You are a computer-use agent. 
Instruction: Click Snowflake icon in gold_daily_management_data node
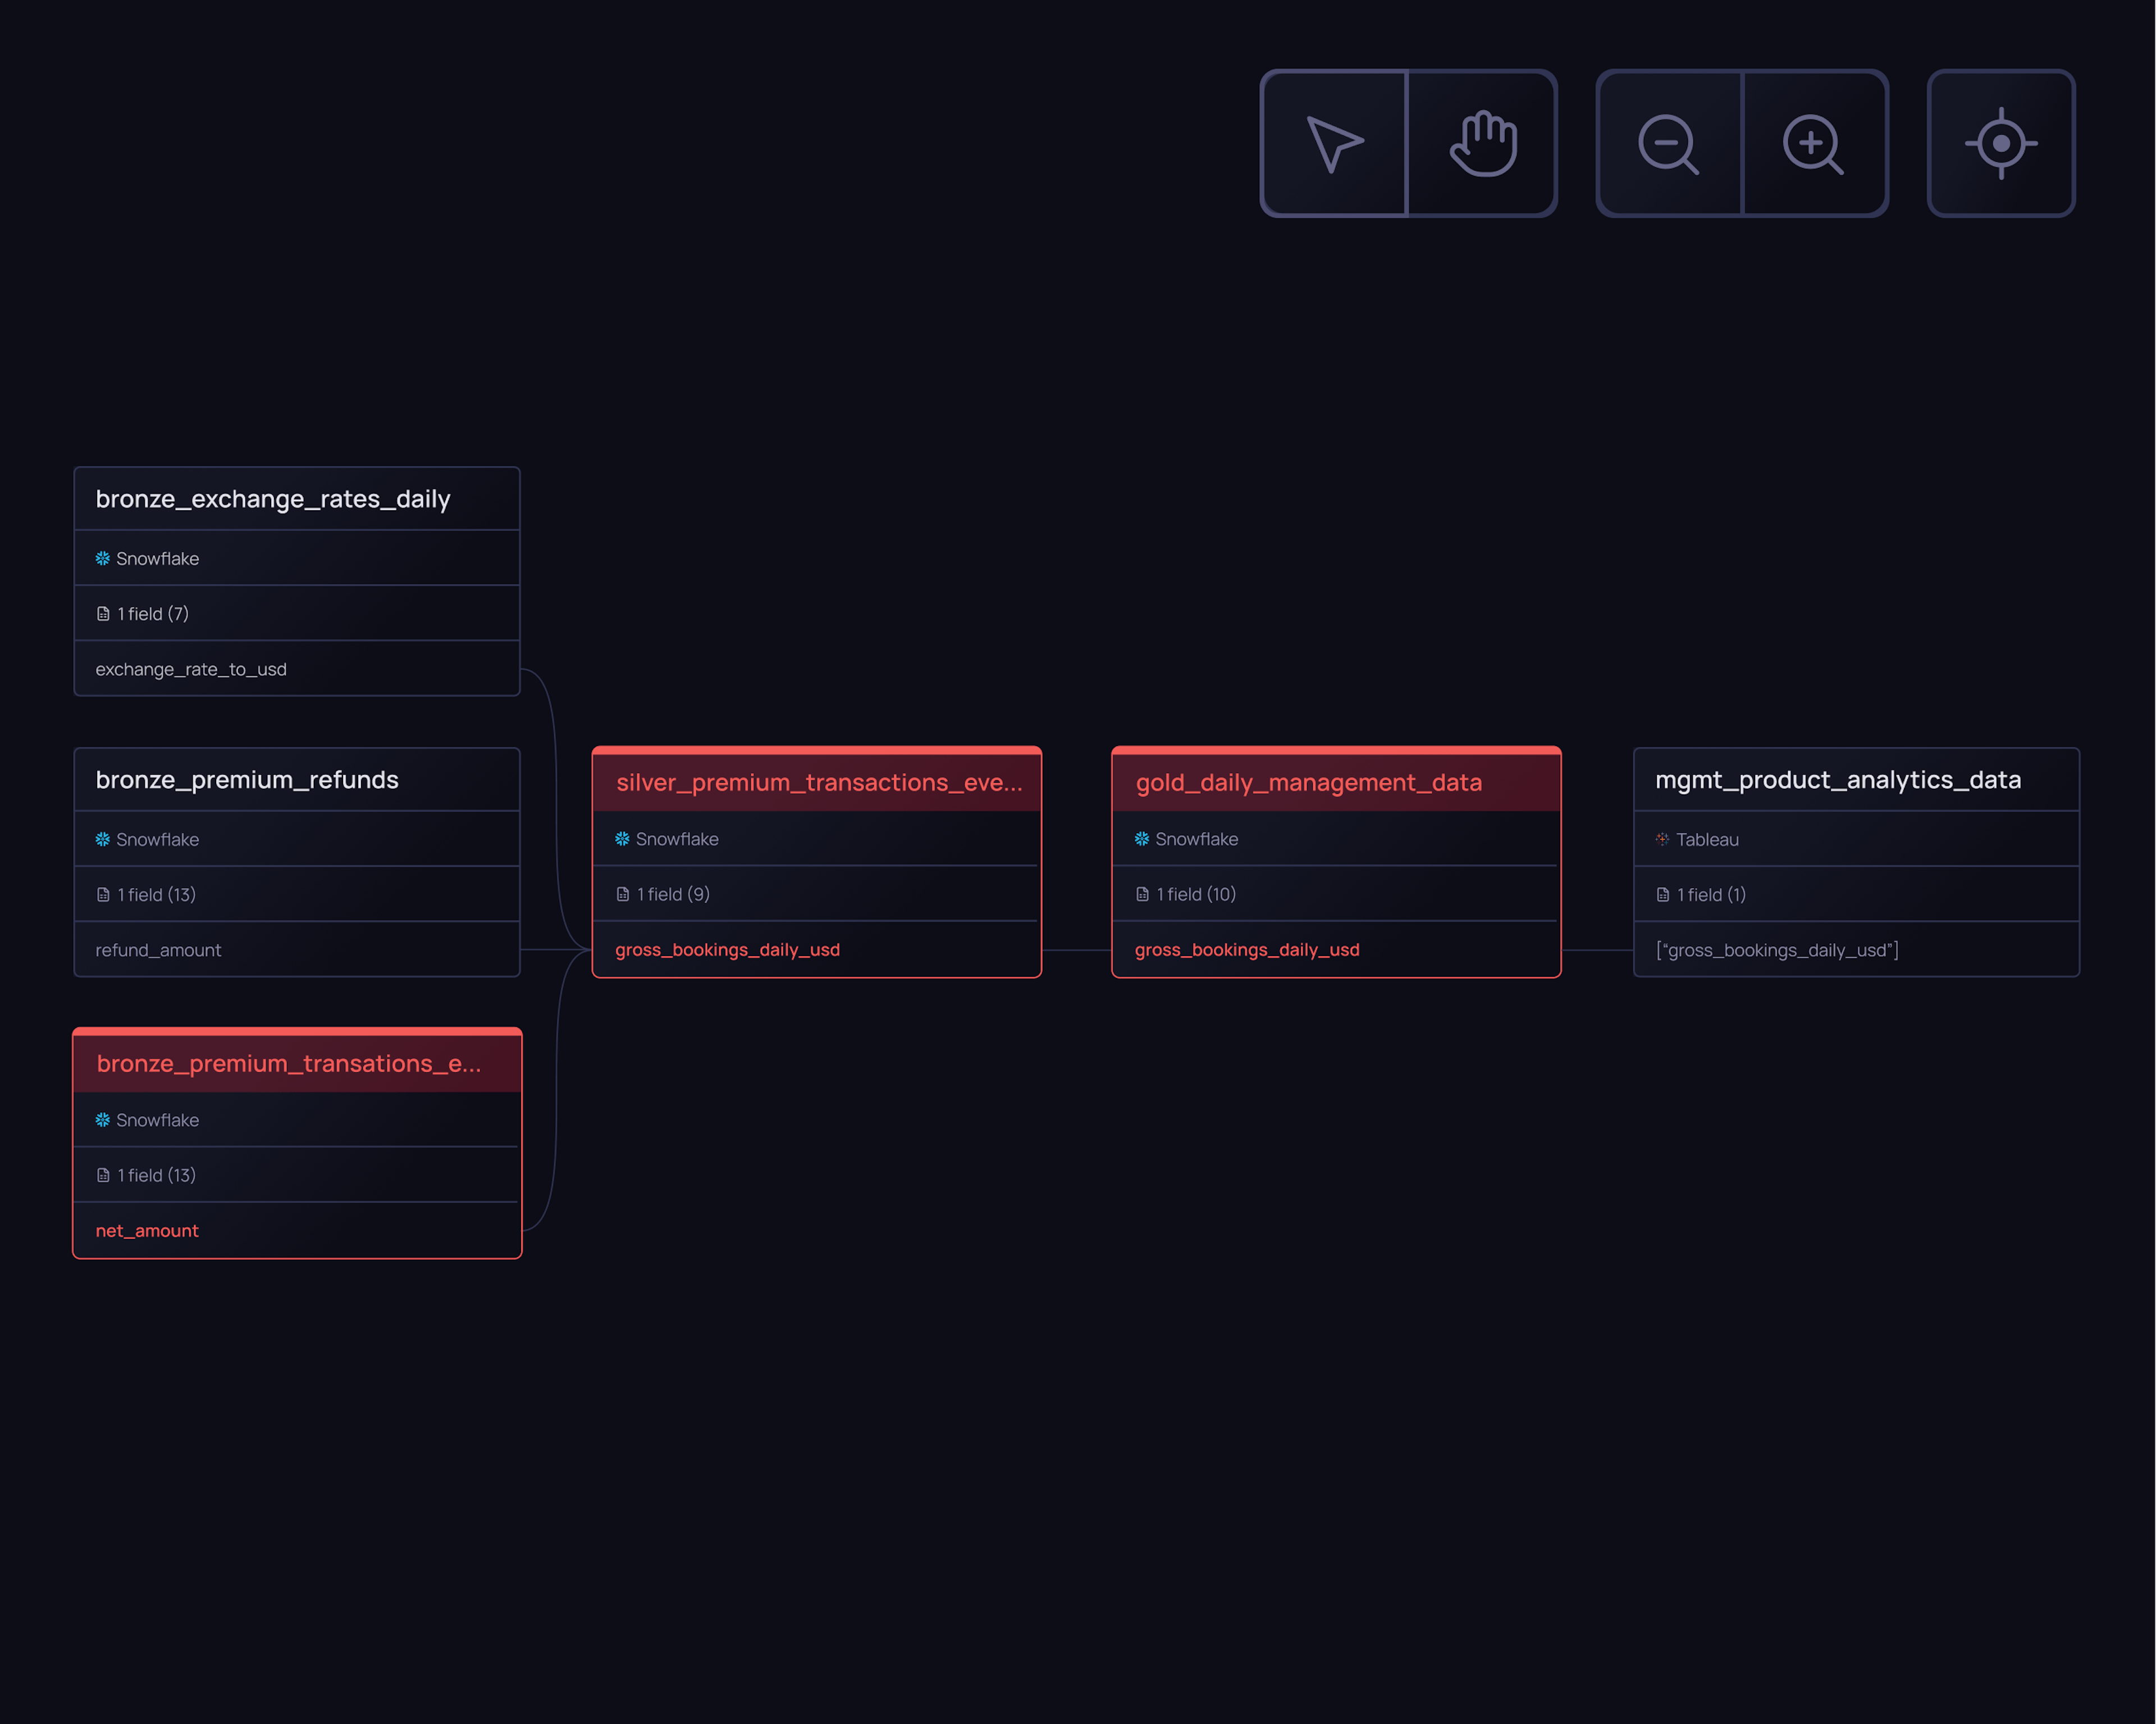(x=1142, y=839)
